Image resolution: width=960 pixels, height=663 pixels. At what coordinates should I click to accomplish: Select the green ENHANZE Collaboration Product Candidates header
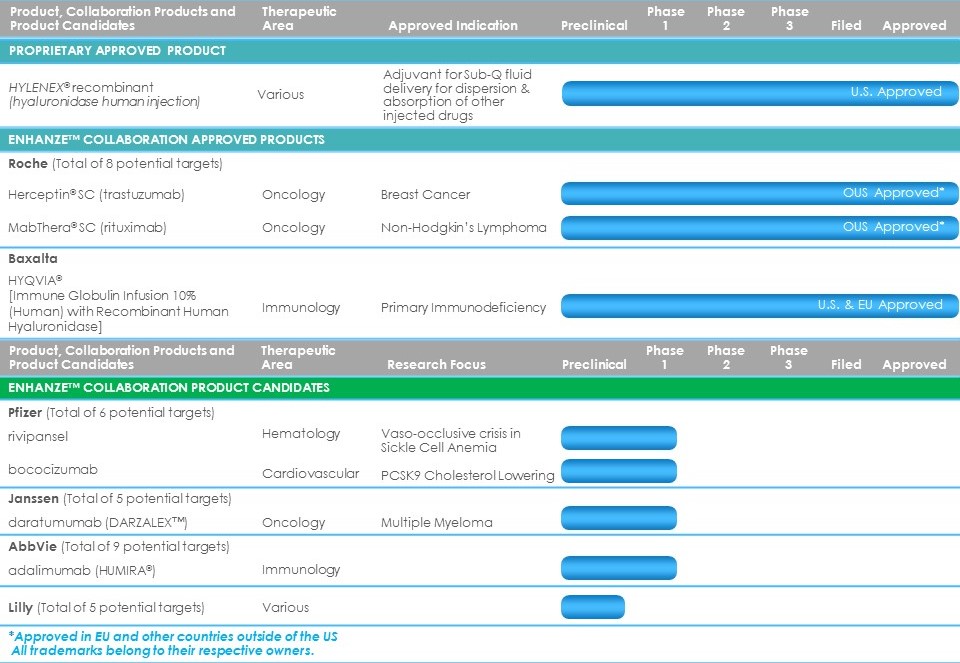tap(168, 387)
